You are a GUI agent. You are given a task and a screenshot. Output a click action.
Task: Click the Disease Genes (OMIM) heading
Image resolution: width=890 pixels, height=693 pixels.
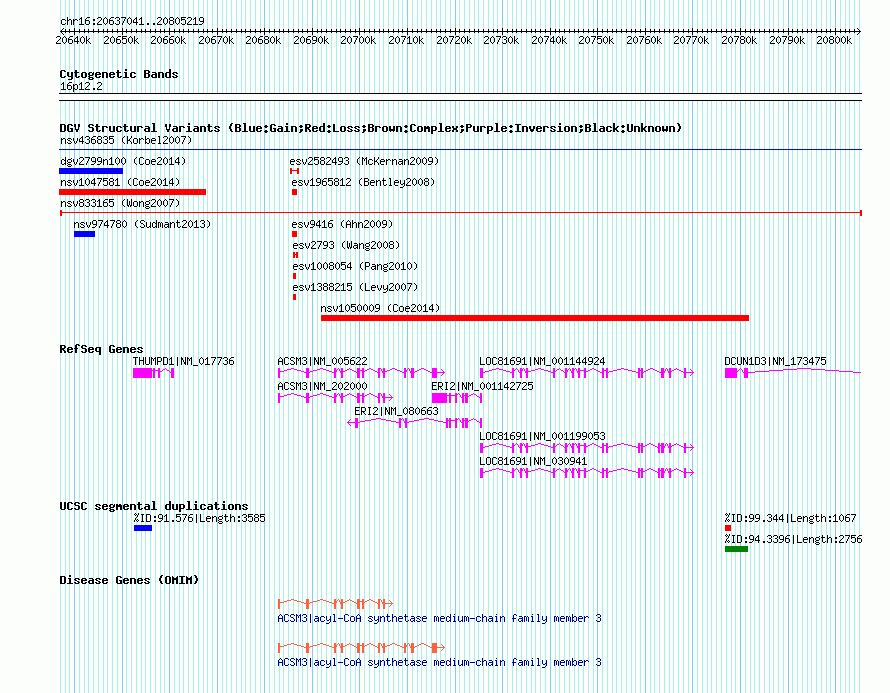(x=129, y=580)
